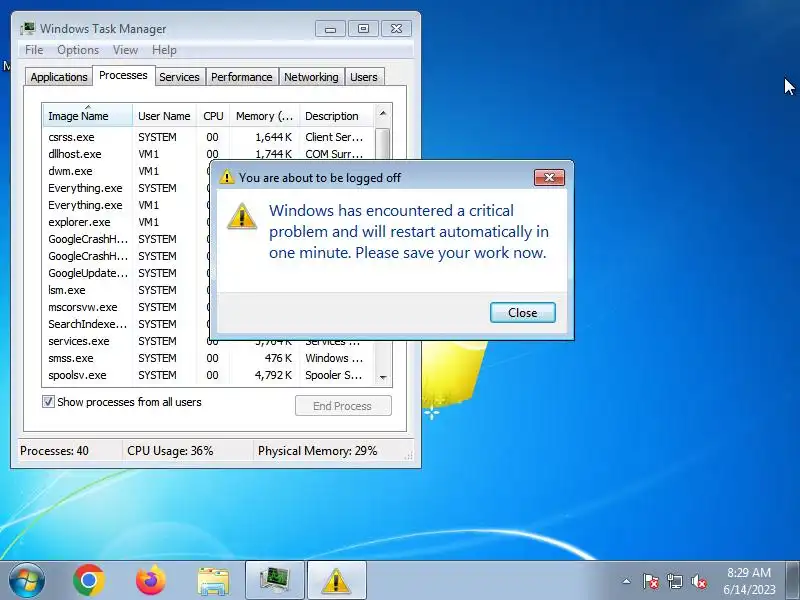800x600 pixels.
Task: Click process list scroll up arrow
Action: pyautogui.click(x=383, y=113)
